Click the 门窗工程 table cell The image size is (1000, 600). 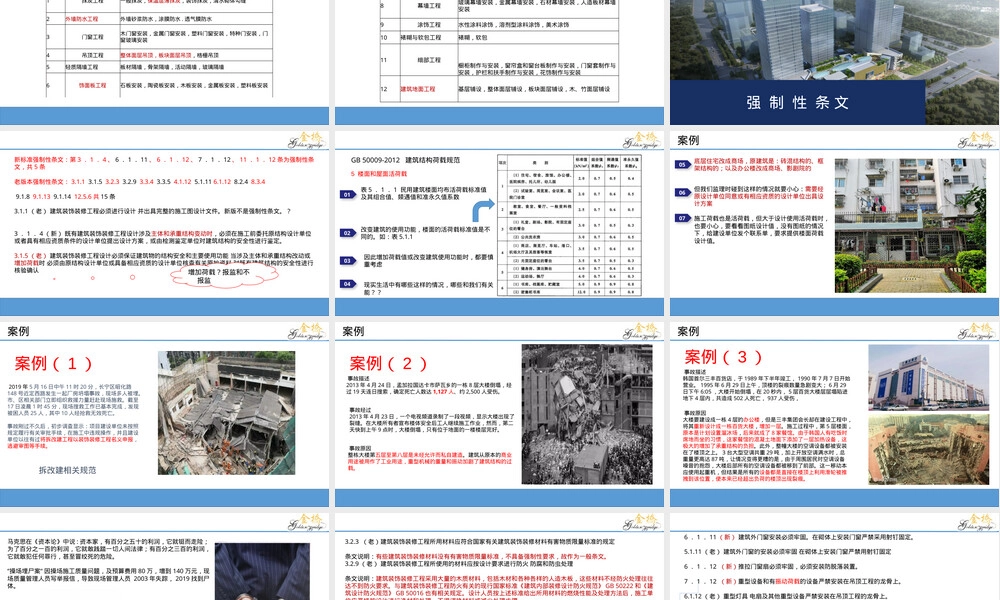(x=92, y=37)
